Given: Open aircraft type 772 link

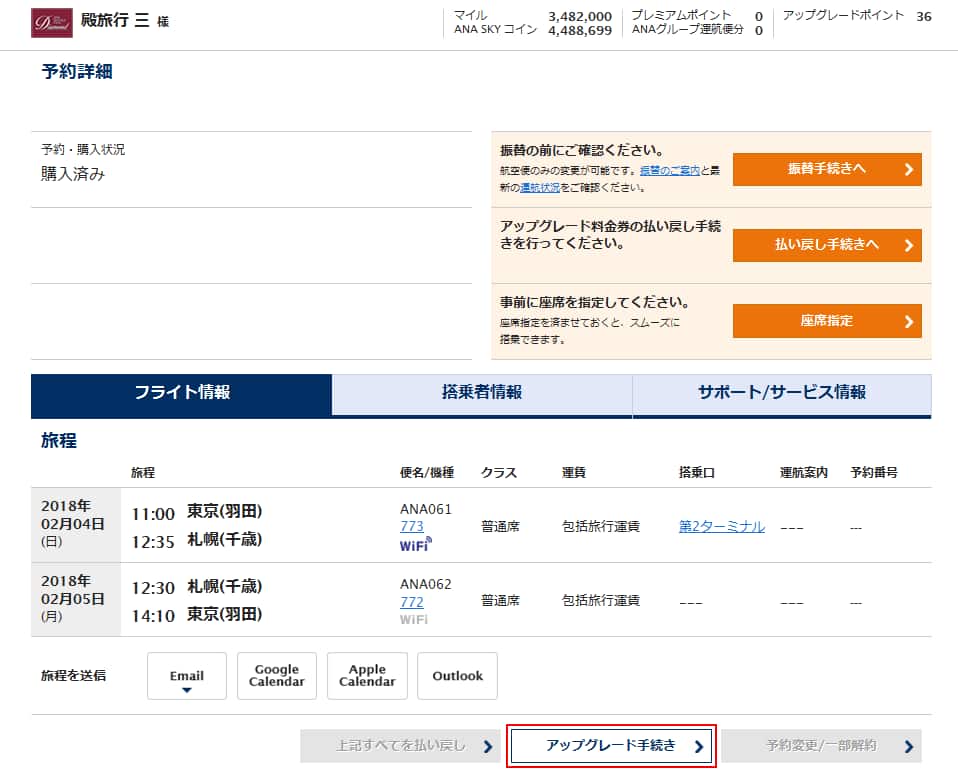Looking at the screenshot, I should point(411,602).
